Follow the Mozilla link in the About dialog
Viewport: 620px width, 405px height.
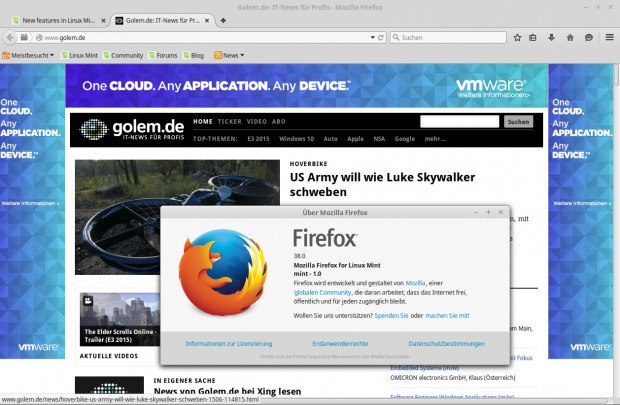pyautogui.click(x=415, y=283)
